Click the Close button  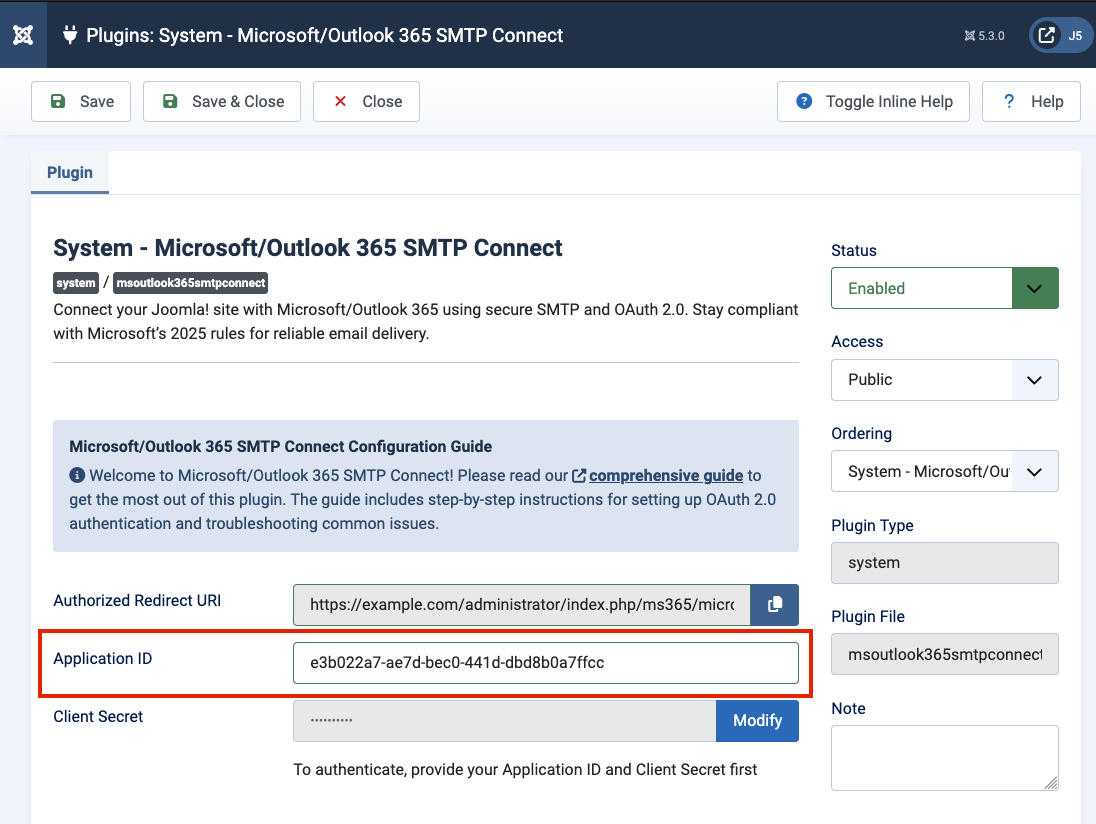coord(366,101)
